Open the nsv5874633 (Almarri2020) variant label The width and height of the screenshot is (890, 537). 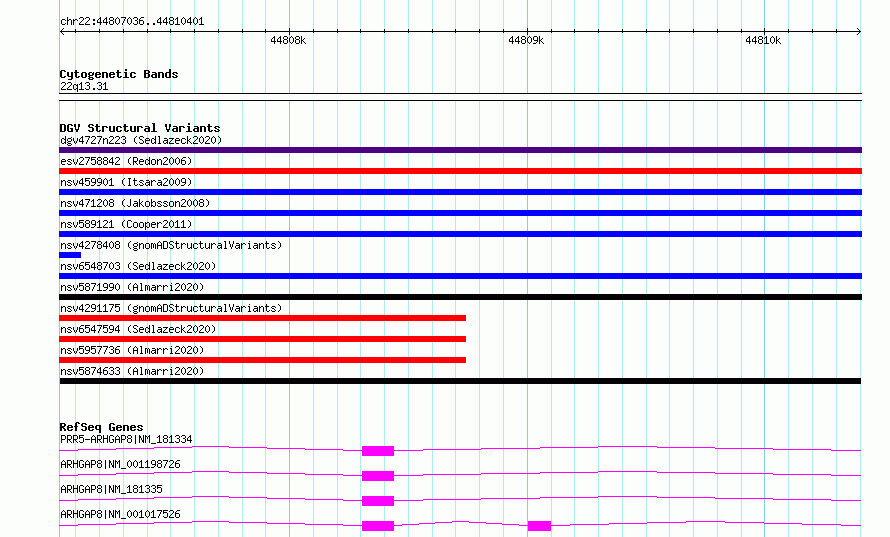coord(132,371)
